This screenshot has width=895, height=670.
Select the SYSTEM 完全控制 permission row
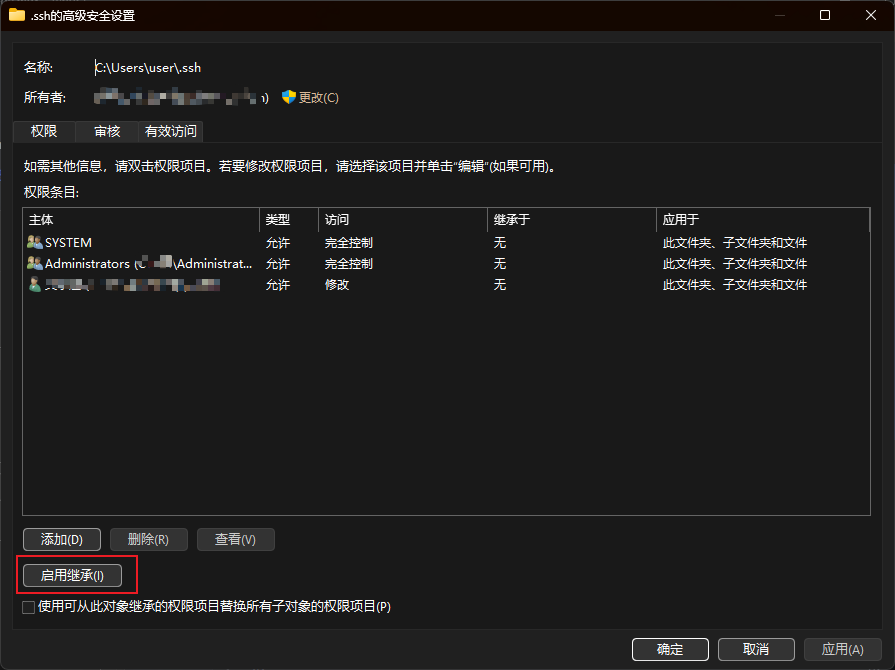[x=348, y=243]
